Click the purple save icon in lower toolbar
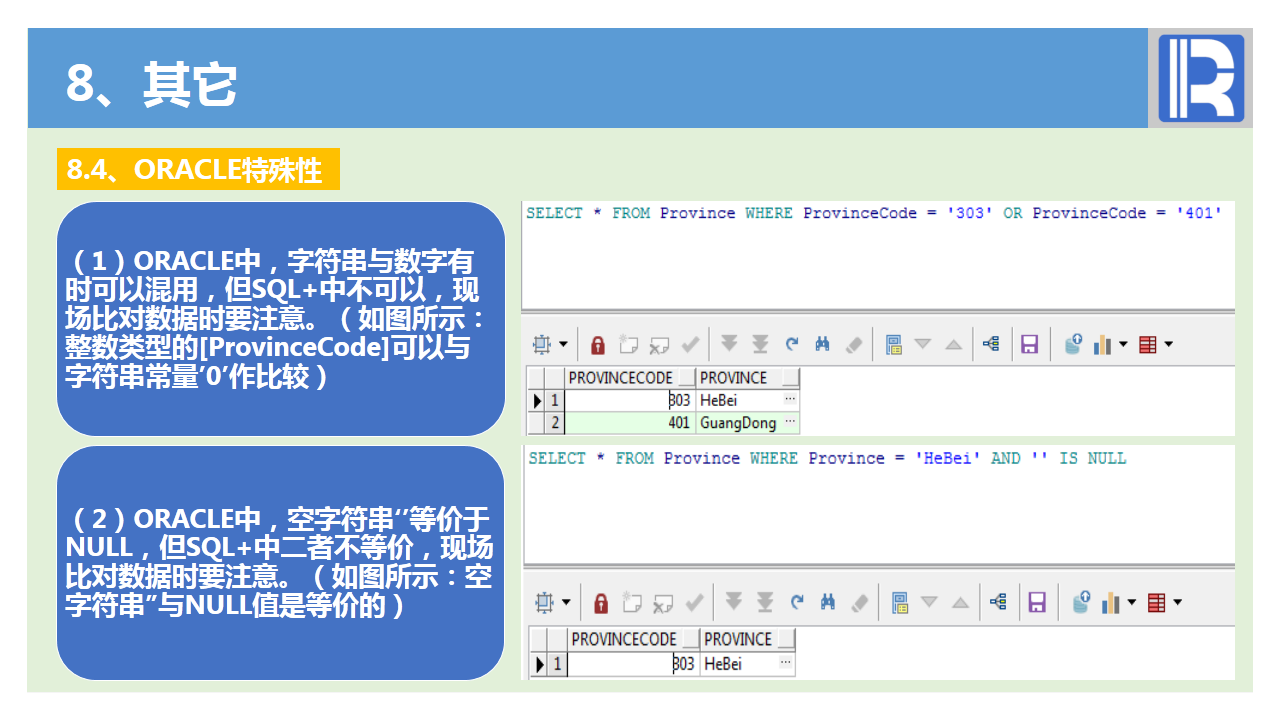 point(1037,602)
